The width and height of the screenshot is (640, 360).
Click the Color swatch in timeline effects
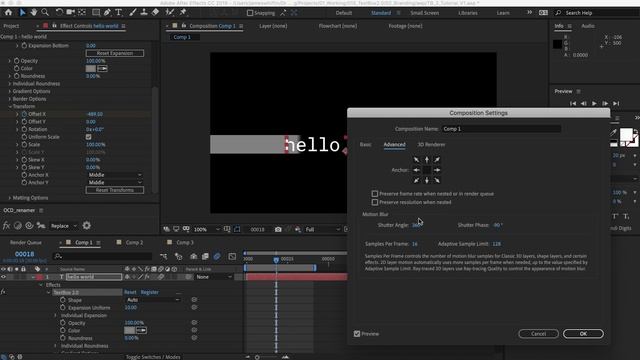(x=129, y=330)
